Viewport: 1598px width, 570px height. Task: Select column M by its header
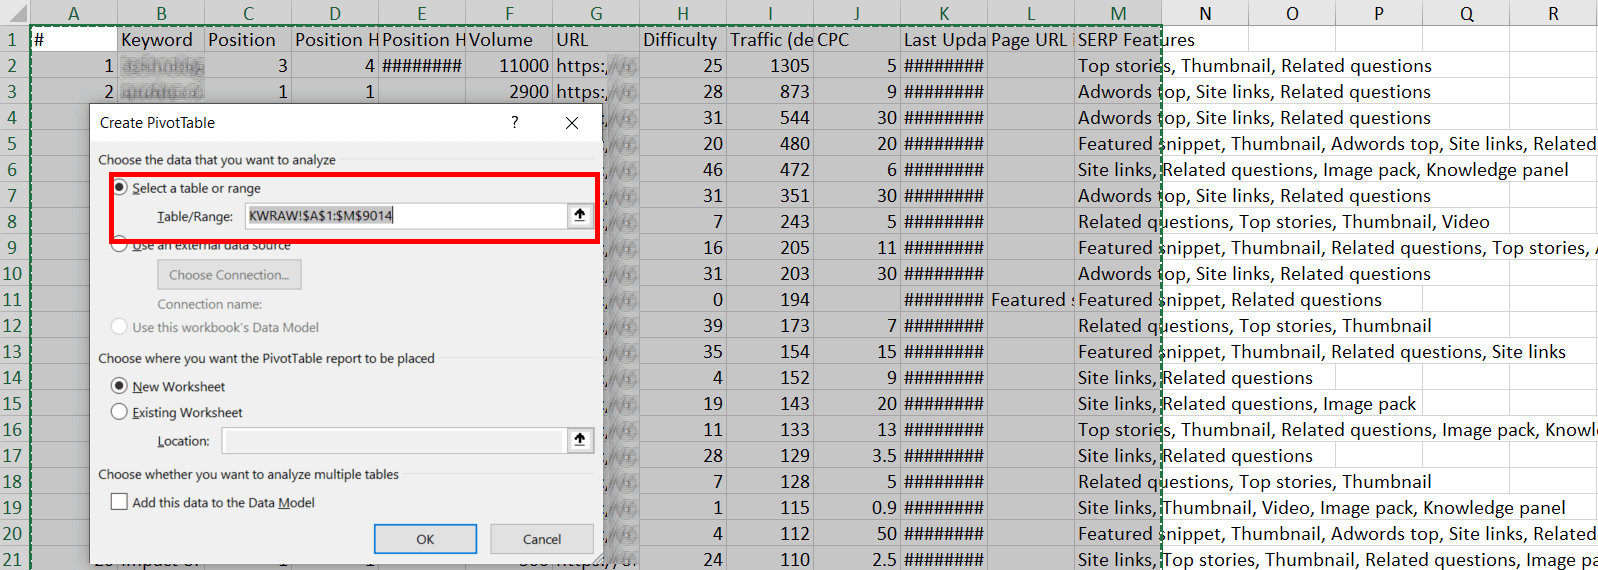click(1118, 13)
